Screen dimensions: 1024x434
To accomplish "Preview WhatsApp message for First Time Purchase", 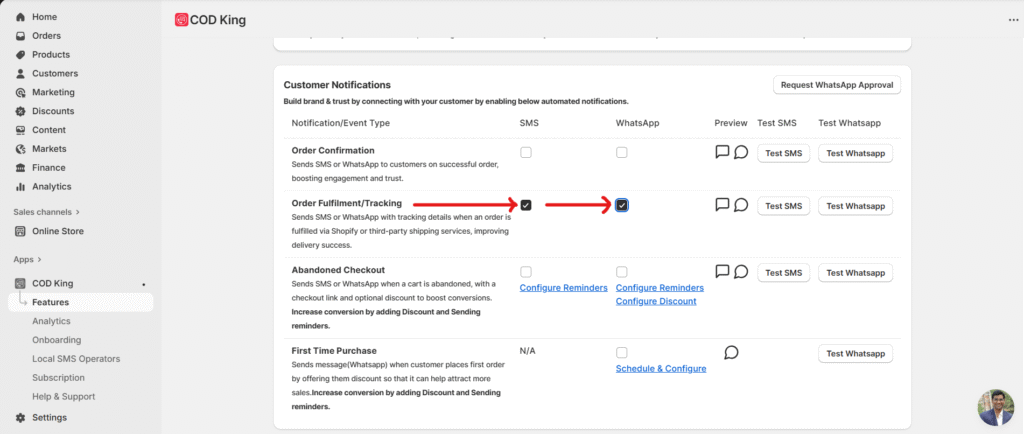I will click(x=731, y=353).
